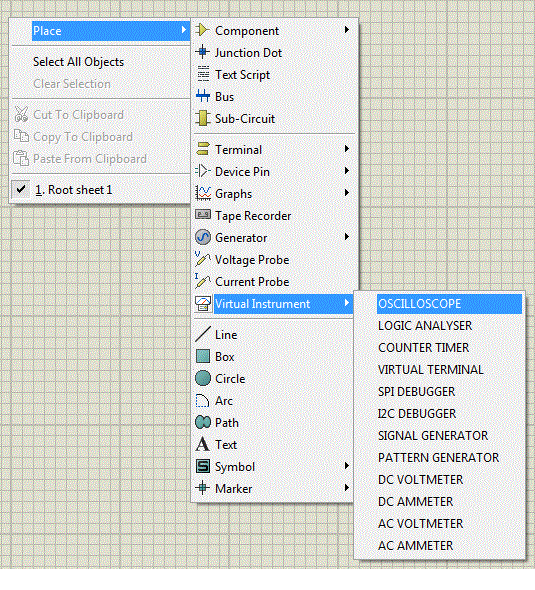The width and height of the screenshot is (535, 590).
Task: Click the Current Probe icon
Action: [x=202, y=281]
